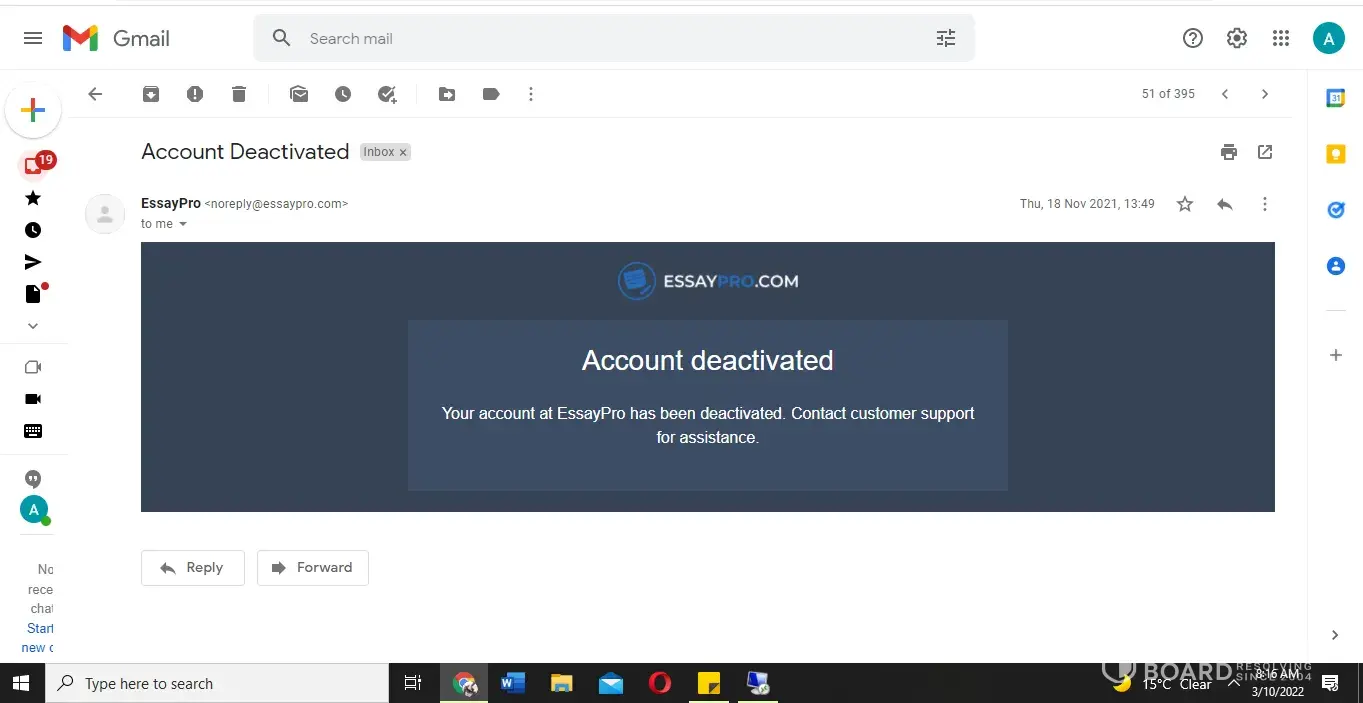The height and width of the screenshot is (703, 1363).
Task: Mark email as unread
Action: [x=299, y=94]
